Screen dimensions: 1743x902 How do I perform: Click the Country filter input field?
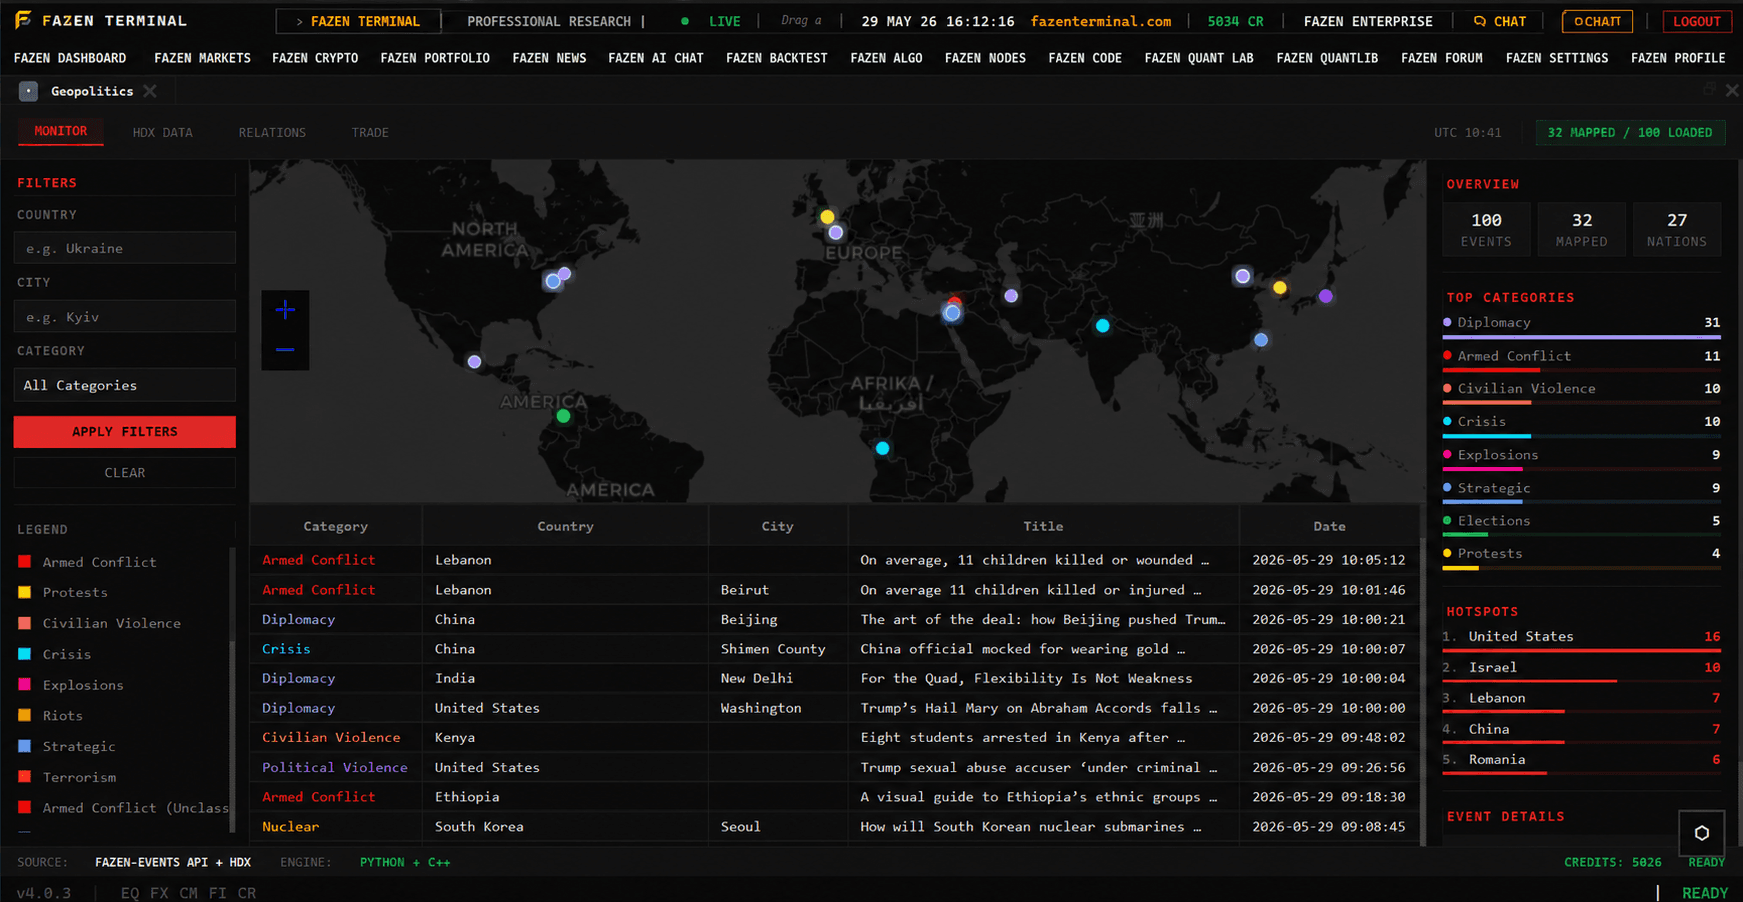tap(125, 248)
